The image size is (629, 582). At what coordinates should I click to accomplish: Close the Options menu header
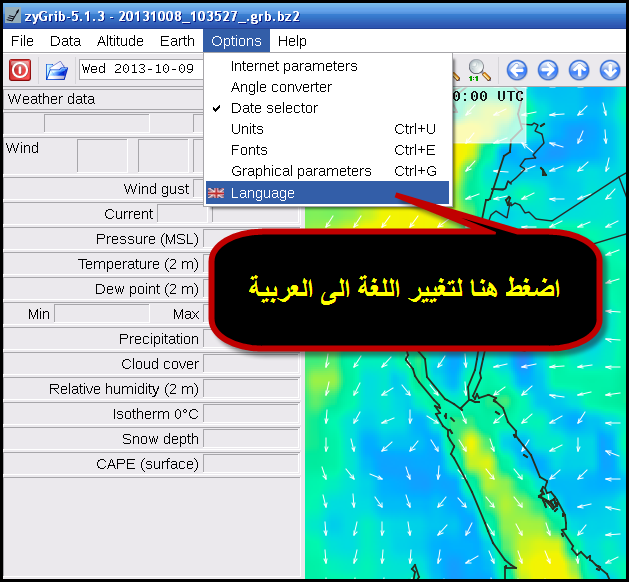click(236, 41)
